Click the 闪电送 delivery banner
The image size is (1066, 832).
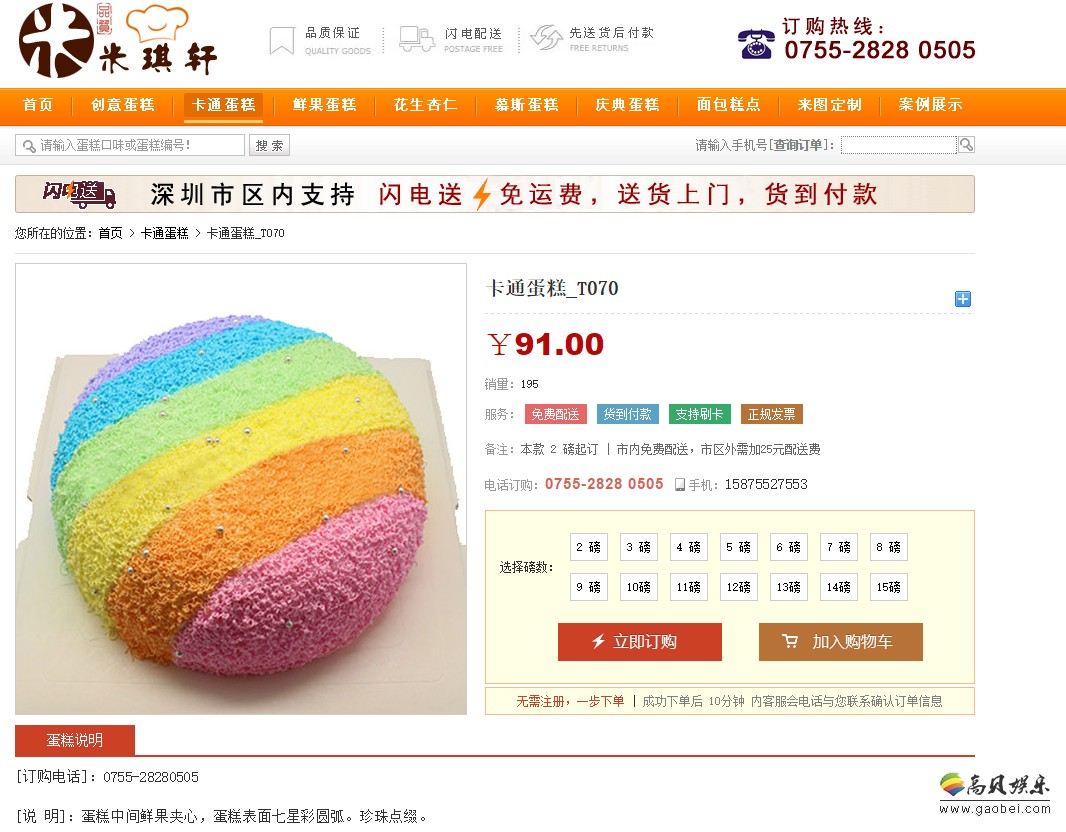tap(495, 194)
